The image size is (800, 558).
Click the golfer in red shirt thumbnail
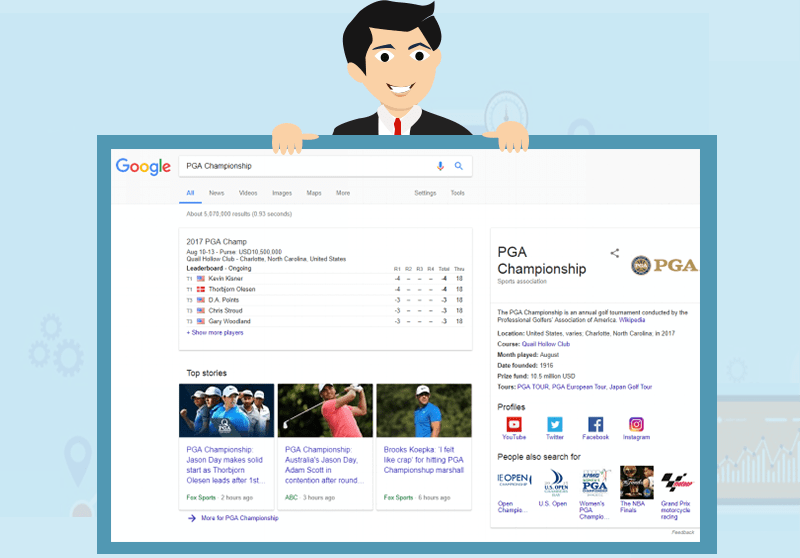[x=325, y=411]
